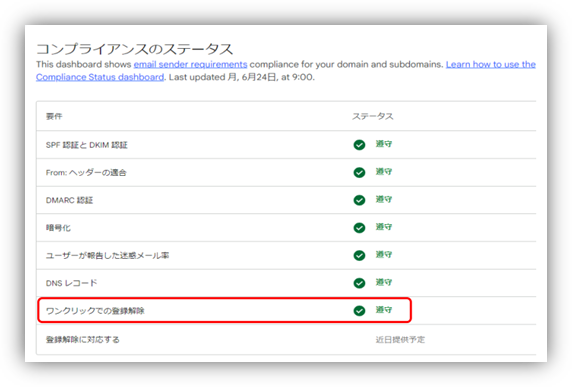The height and width of the screenshot is (387, 572).
Task: Click the 近日提供予定 status text
Action: [x=400, y=340]
